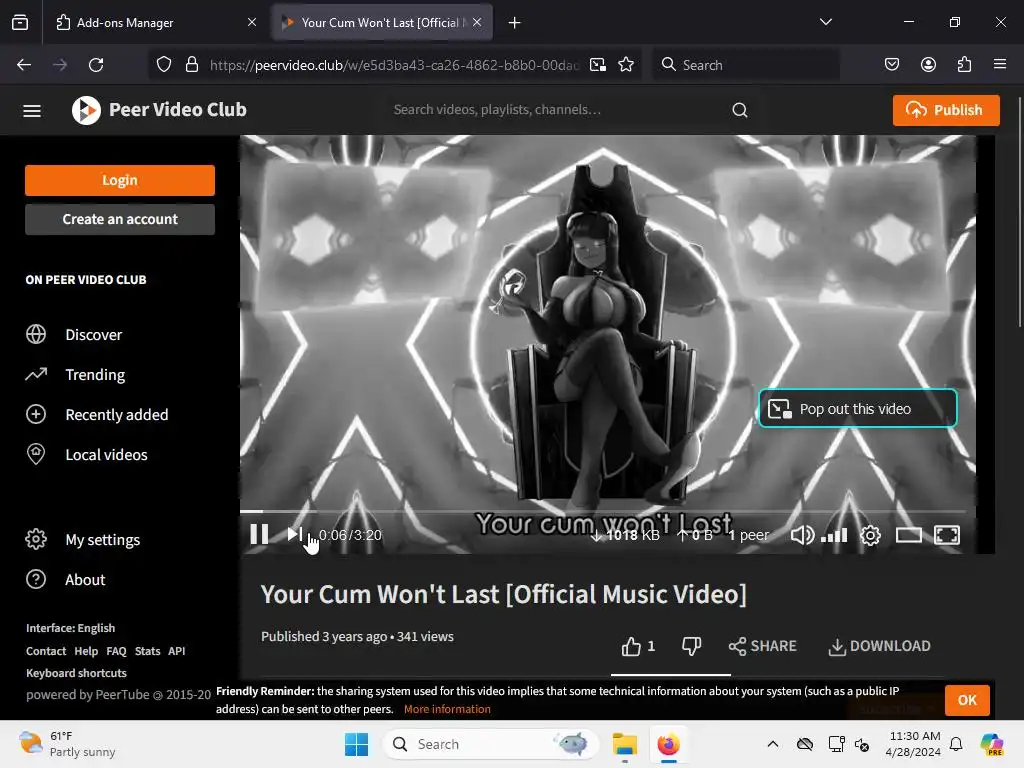Show hidden system tray icons
Image resolution: width=1024 pixels, height=768 pixels.
pos(773,744)
